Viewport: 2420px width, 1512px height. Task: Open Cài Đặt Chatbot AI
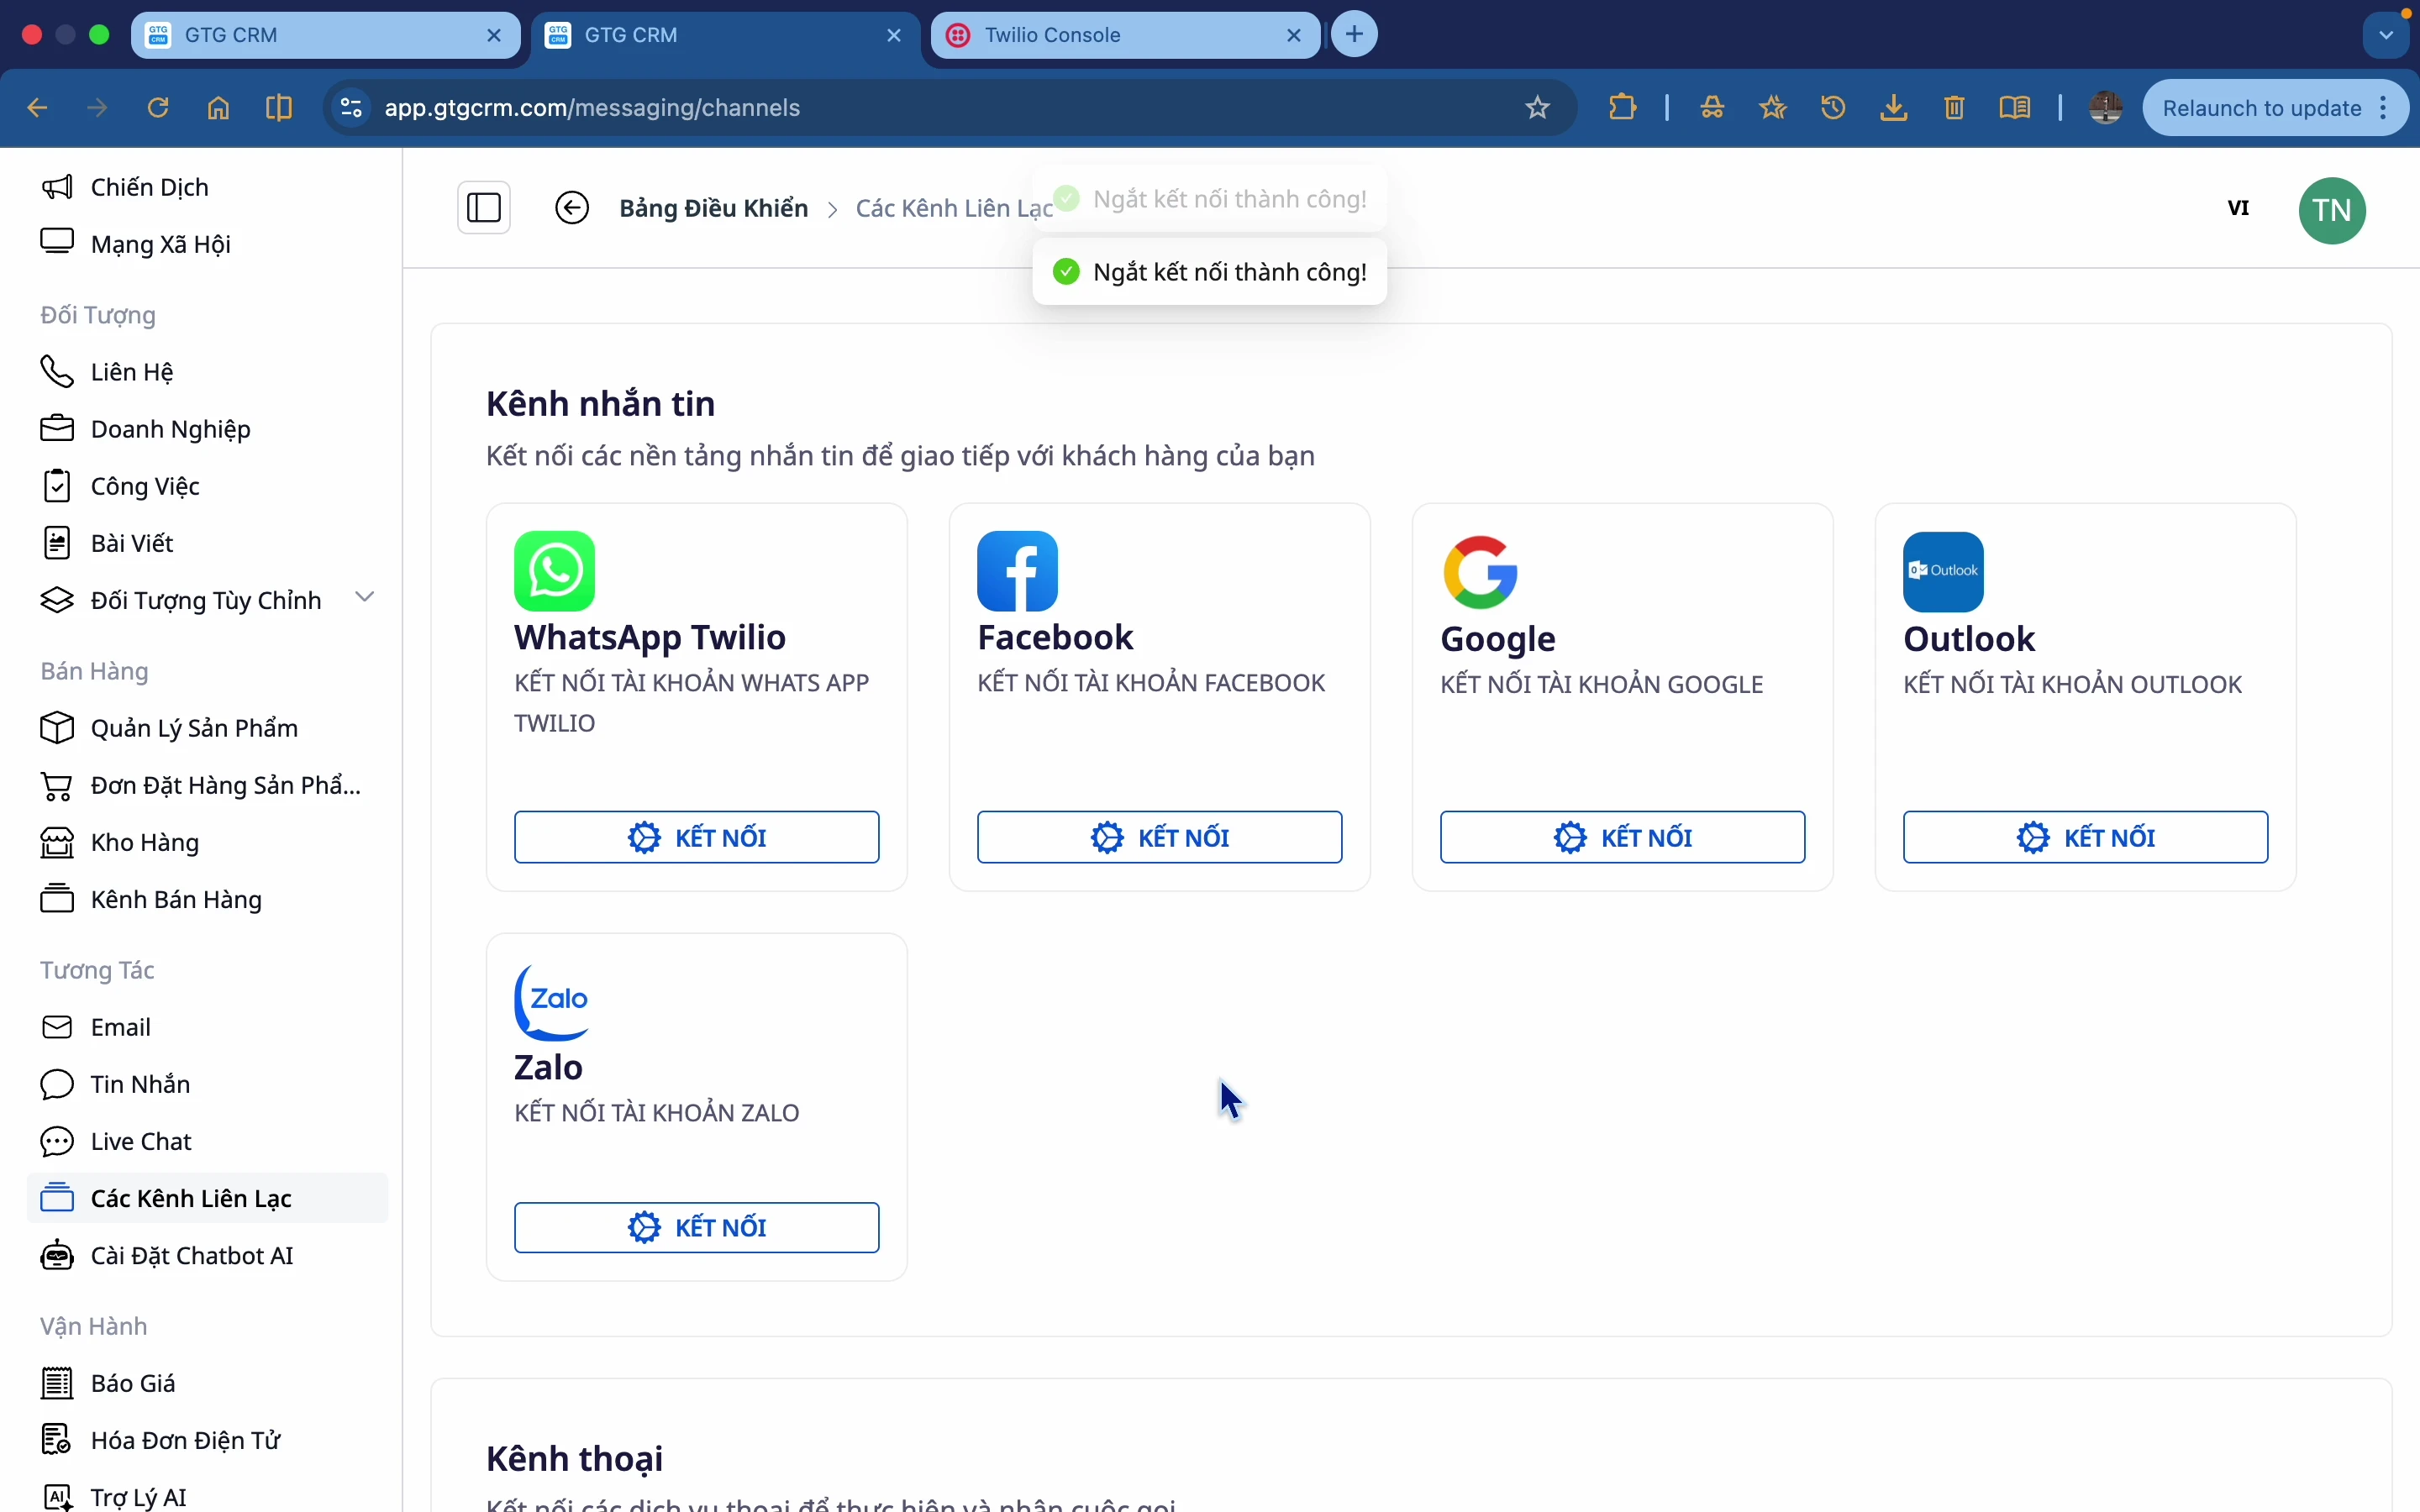(192, 1255)
